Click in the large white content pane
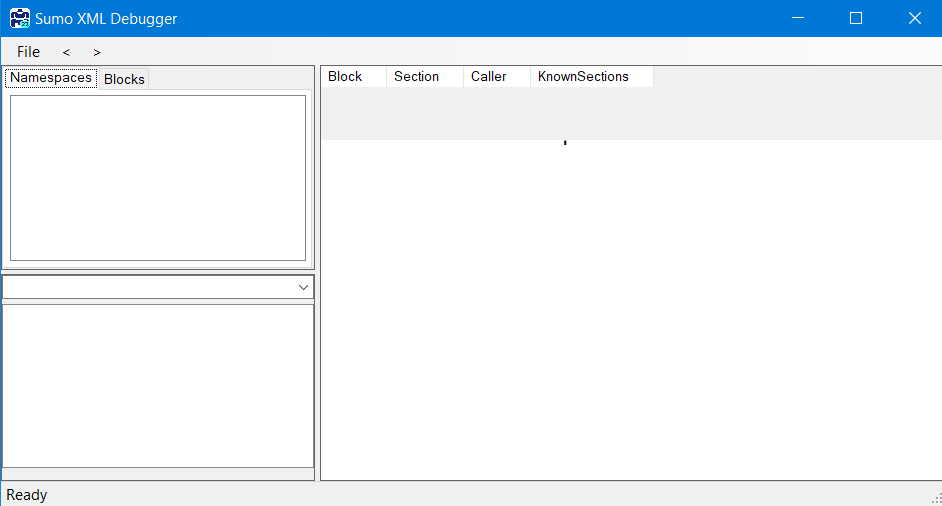Viewport: 942px width, 506px height. coord(630,310)
